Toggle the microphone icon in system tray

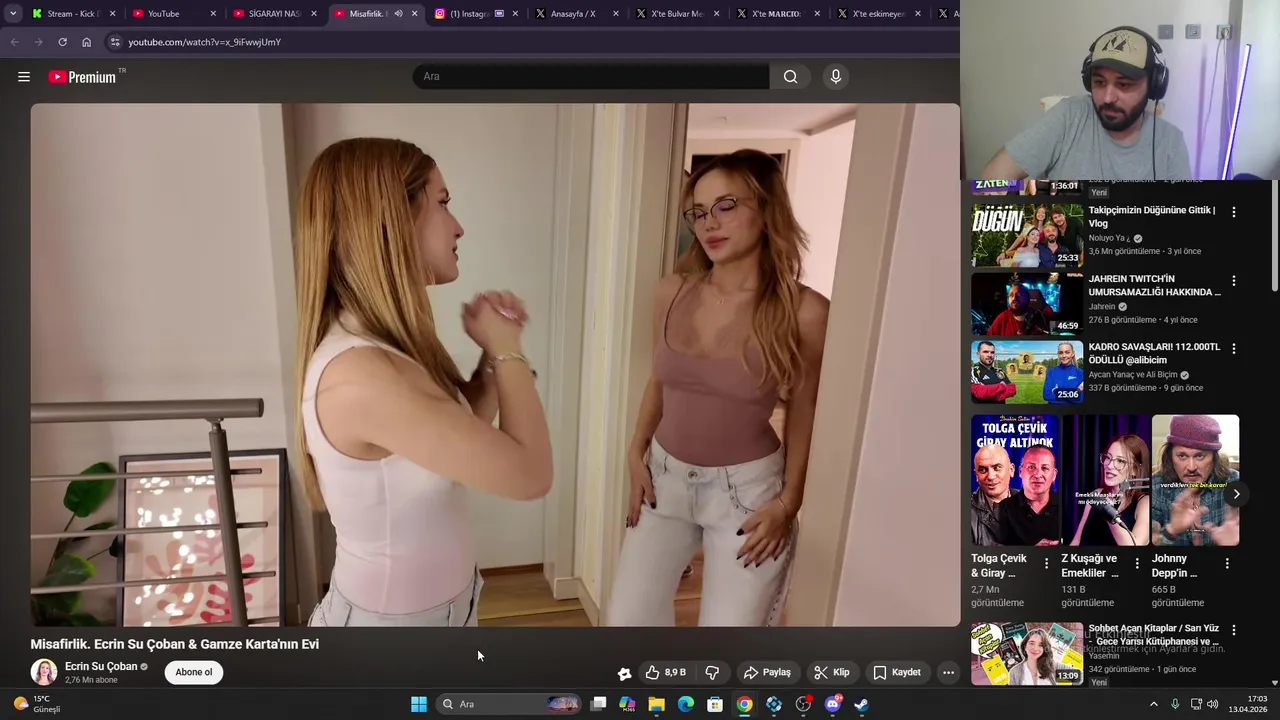[1175, 704]
